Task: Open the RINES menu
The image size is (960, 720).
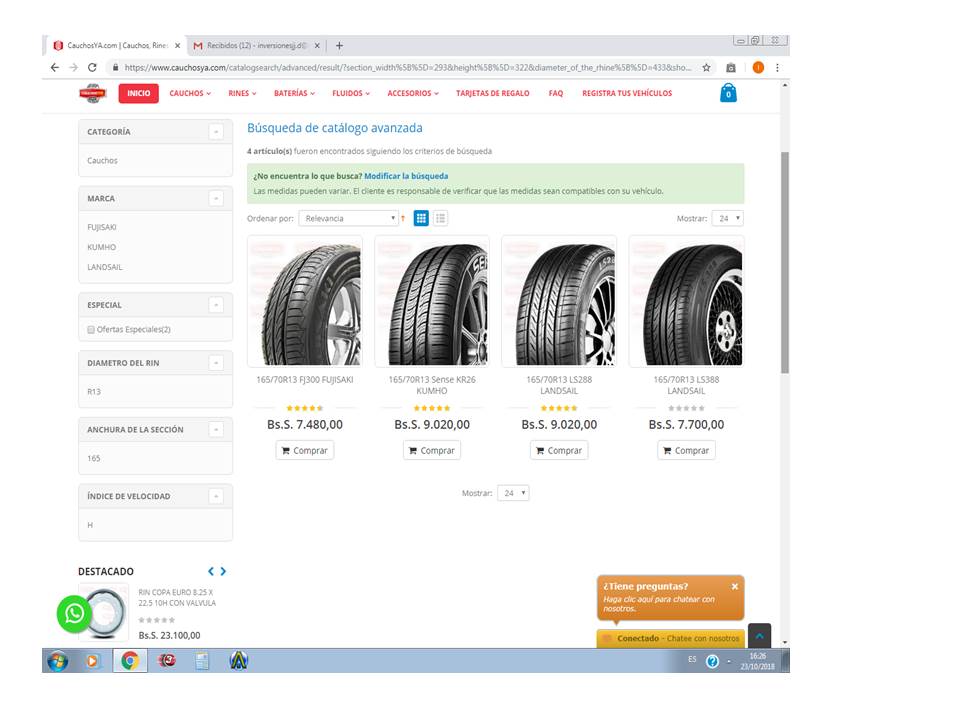Action: [x=242, y=93]
